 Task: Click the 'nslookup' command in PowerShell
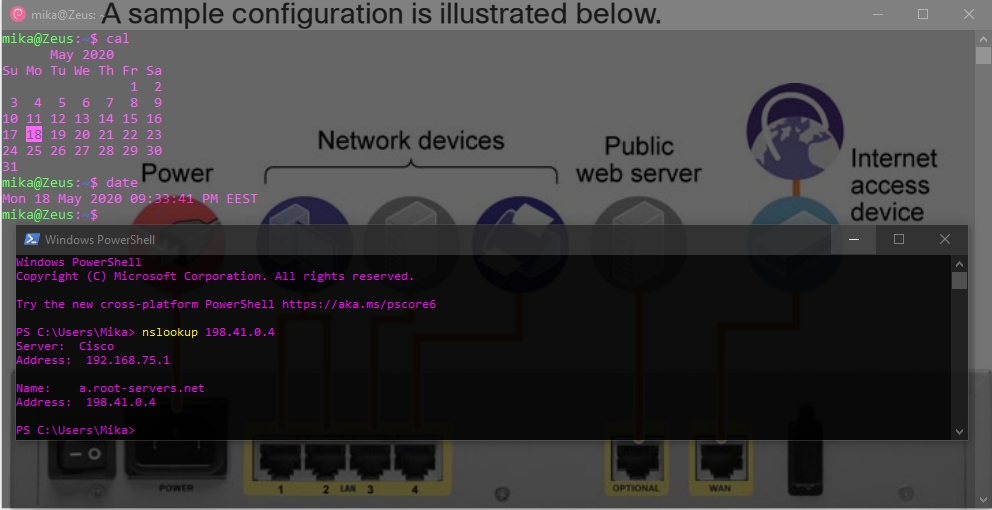170,332
